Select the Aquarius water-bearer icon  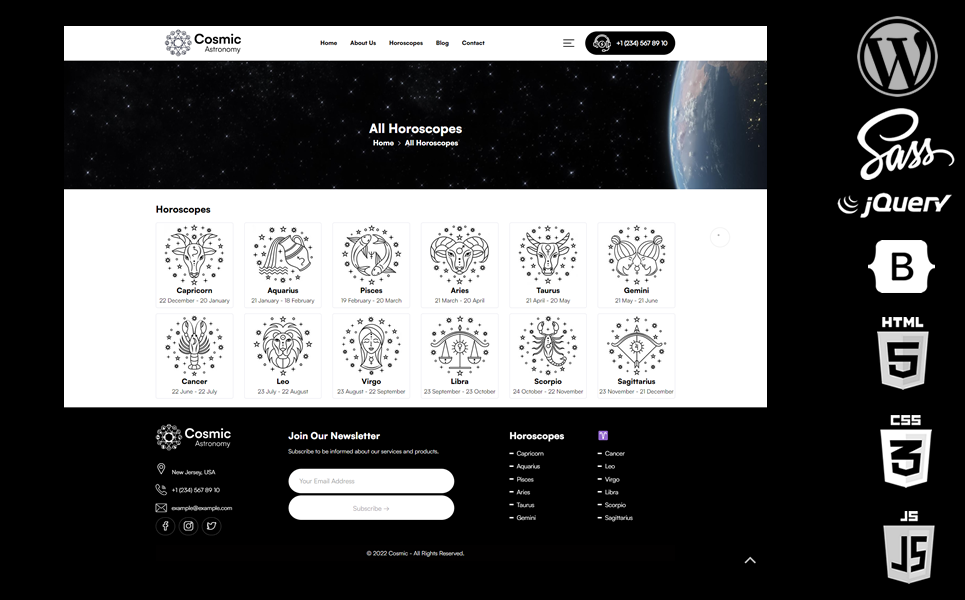click(x=283, y=254)
